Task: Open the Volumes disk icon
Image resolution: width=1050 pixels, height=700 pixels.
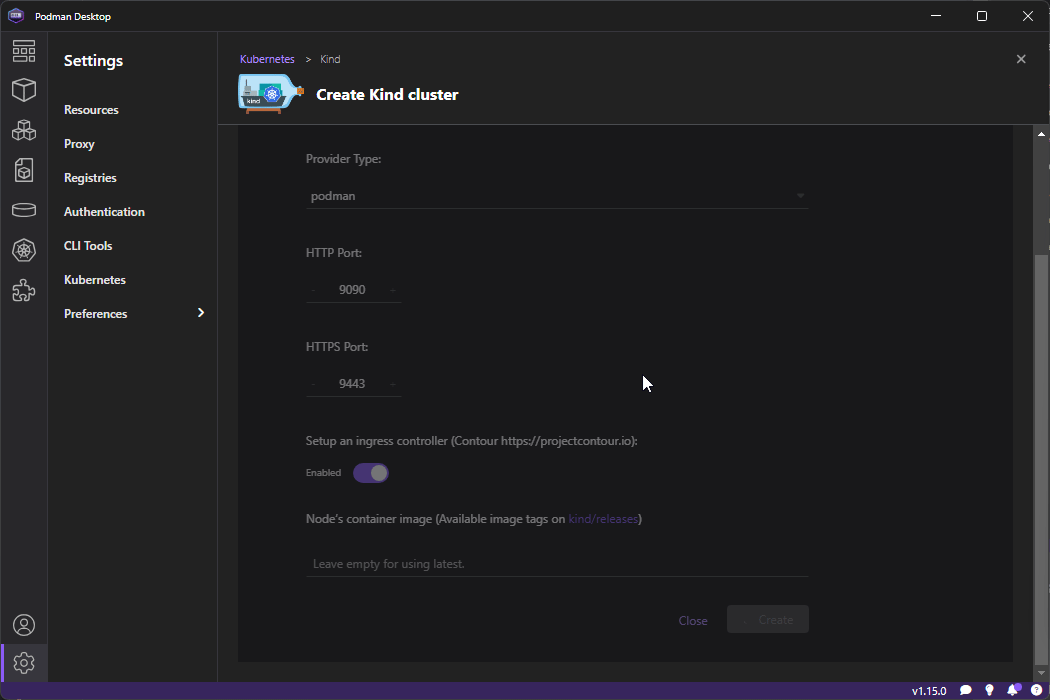Action: [x=24, y=210]
